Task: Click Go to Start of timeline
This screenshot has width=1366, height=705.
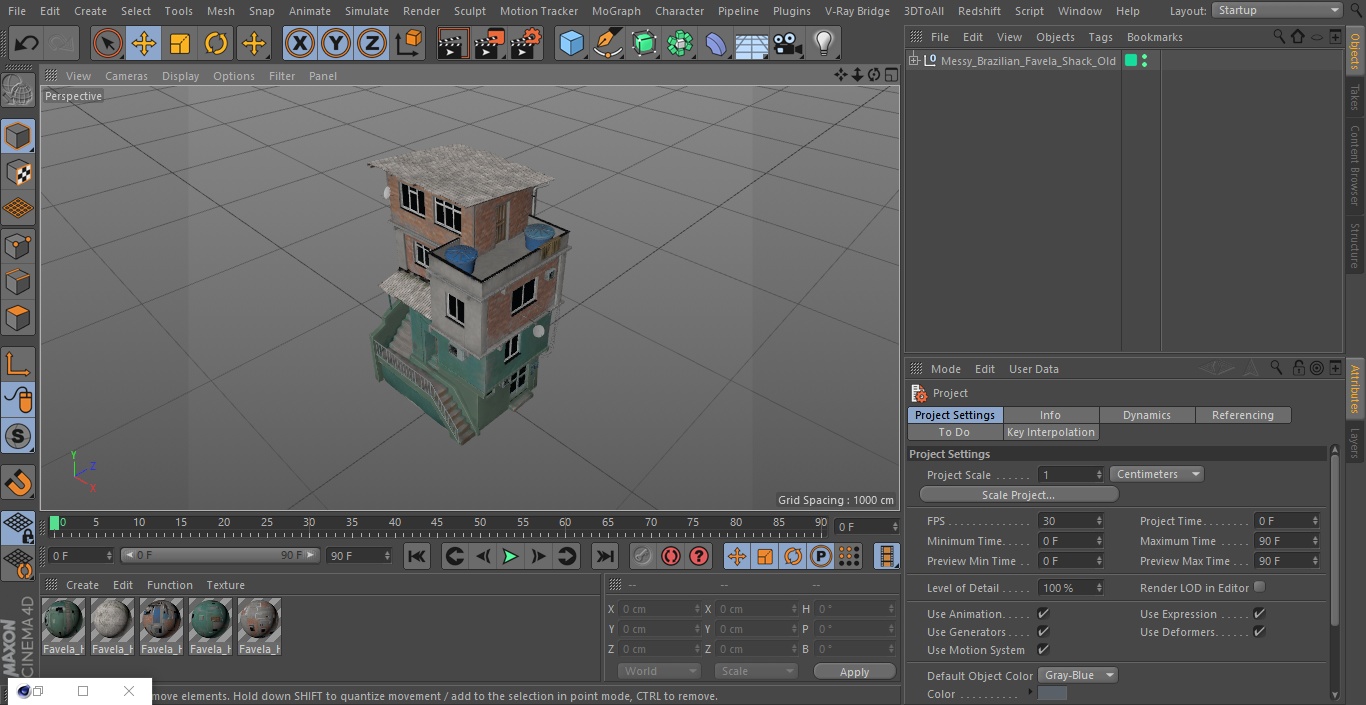Action: click(417, 556)
